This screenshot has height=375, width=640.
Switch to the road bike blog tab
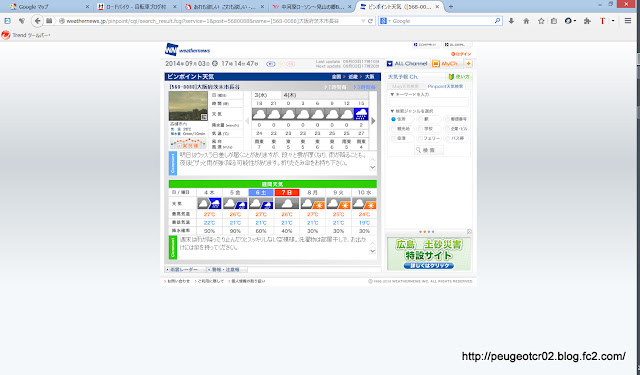137,7
